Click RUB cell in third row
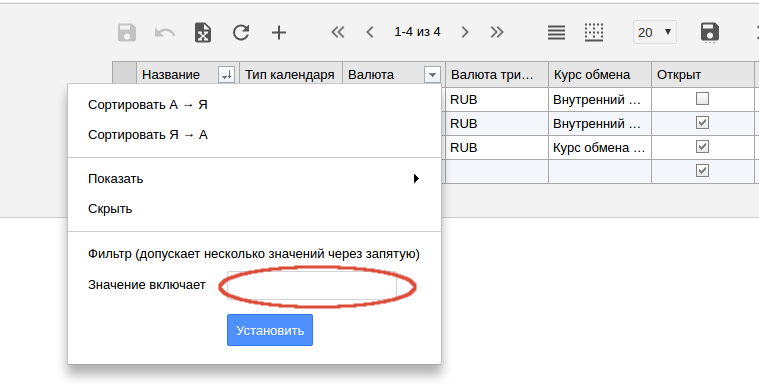 coord(497,147)
